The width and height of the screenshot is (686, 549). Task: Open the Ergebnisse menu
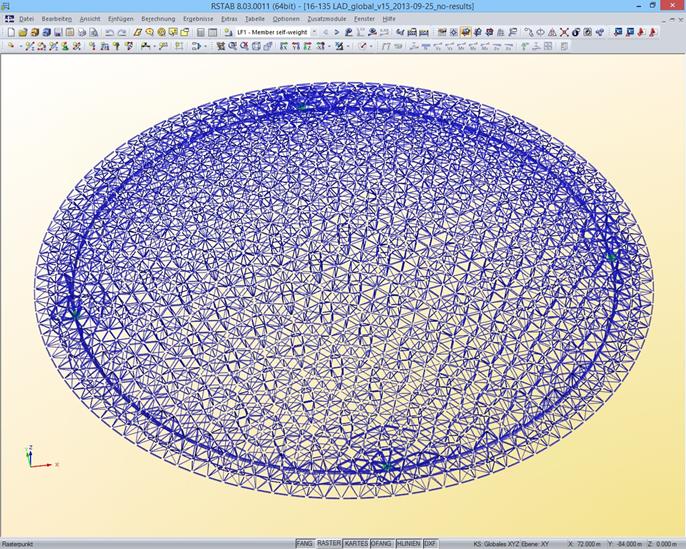pos(198,19)
